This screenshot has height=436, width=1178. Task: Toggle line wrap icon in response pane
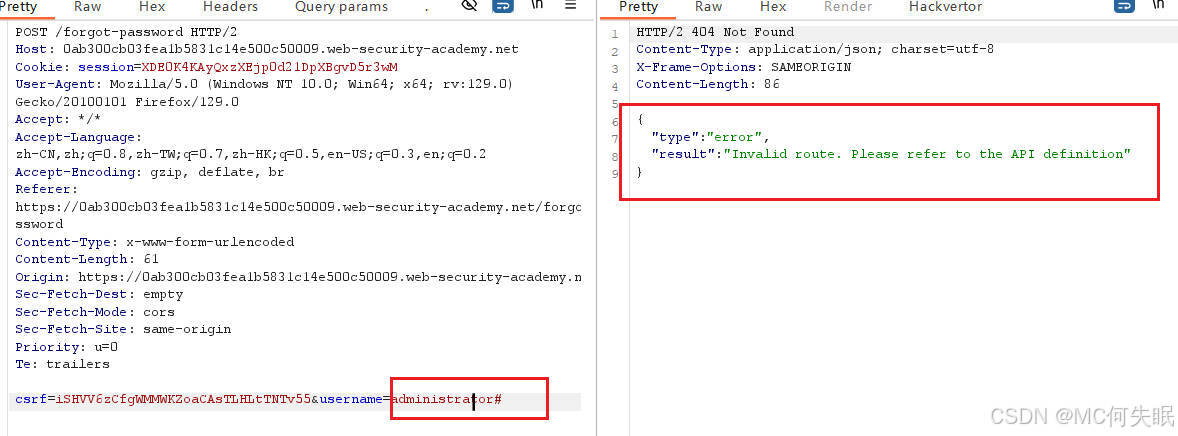coord(1124,6)
